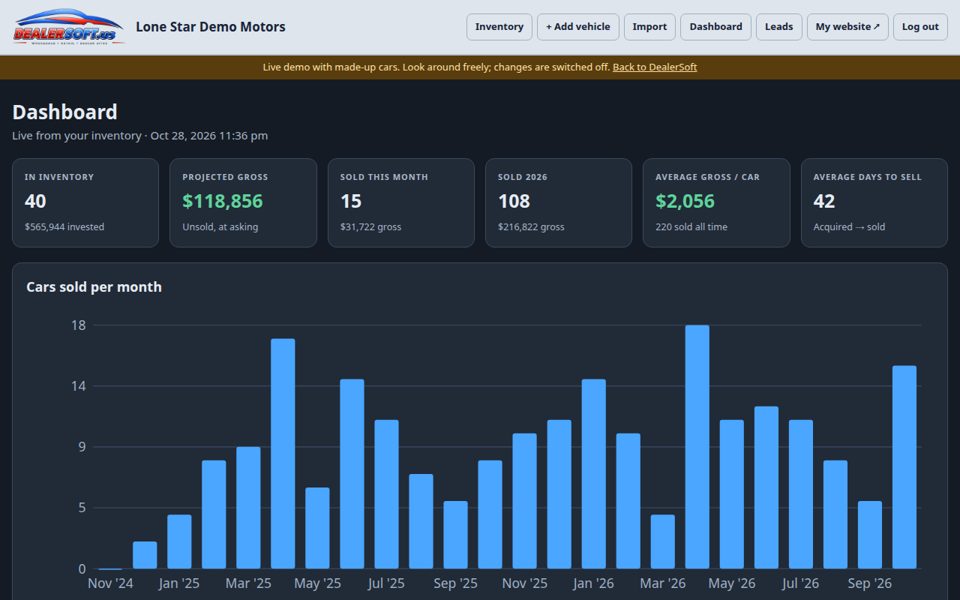Image resolution: width=960 pixels, height=600 pixels.
Task: Select the In Inventory stat card
Action: point(86,203)
